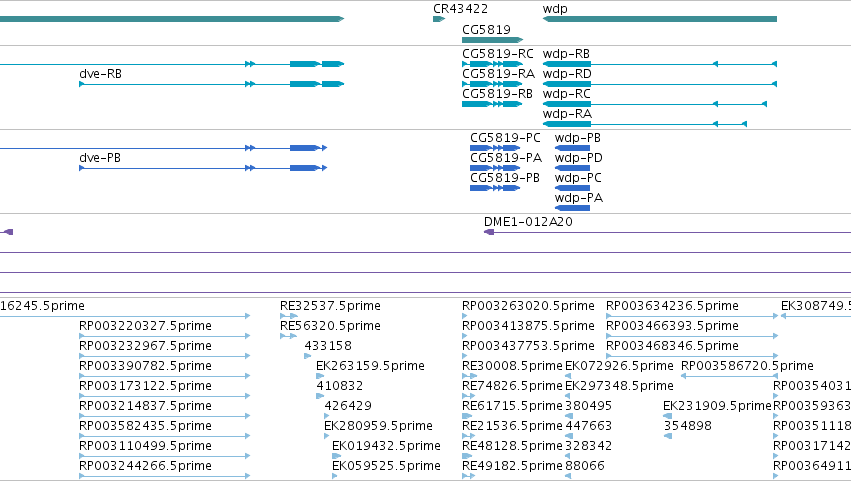Screen dimensions: 851x481
Task: Pick EST label RE61715.5prime
Action: click(512, 407)
